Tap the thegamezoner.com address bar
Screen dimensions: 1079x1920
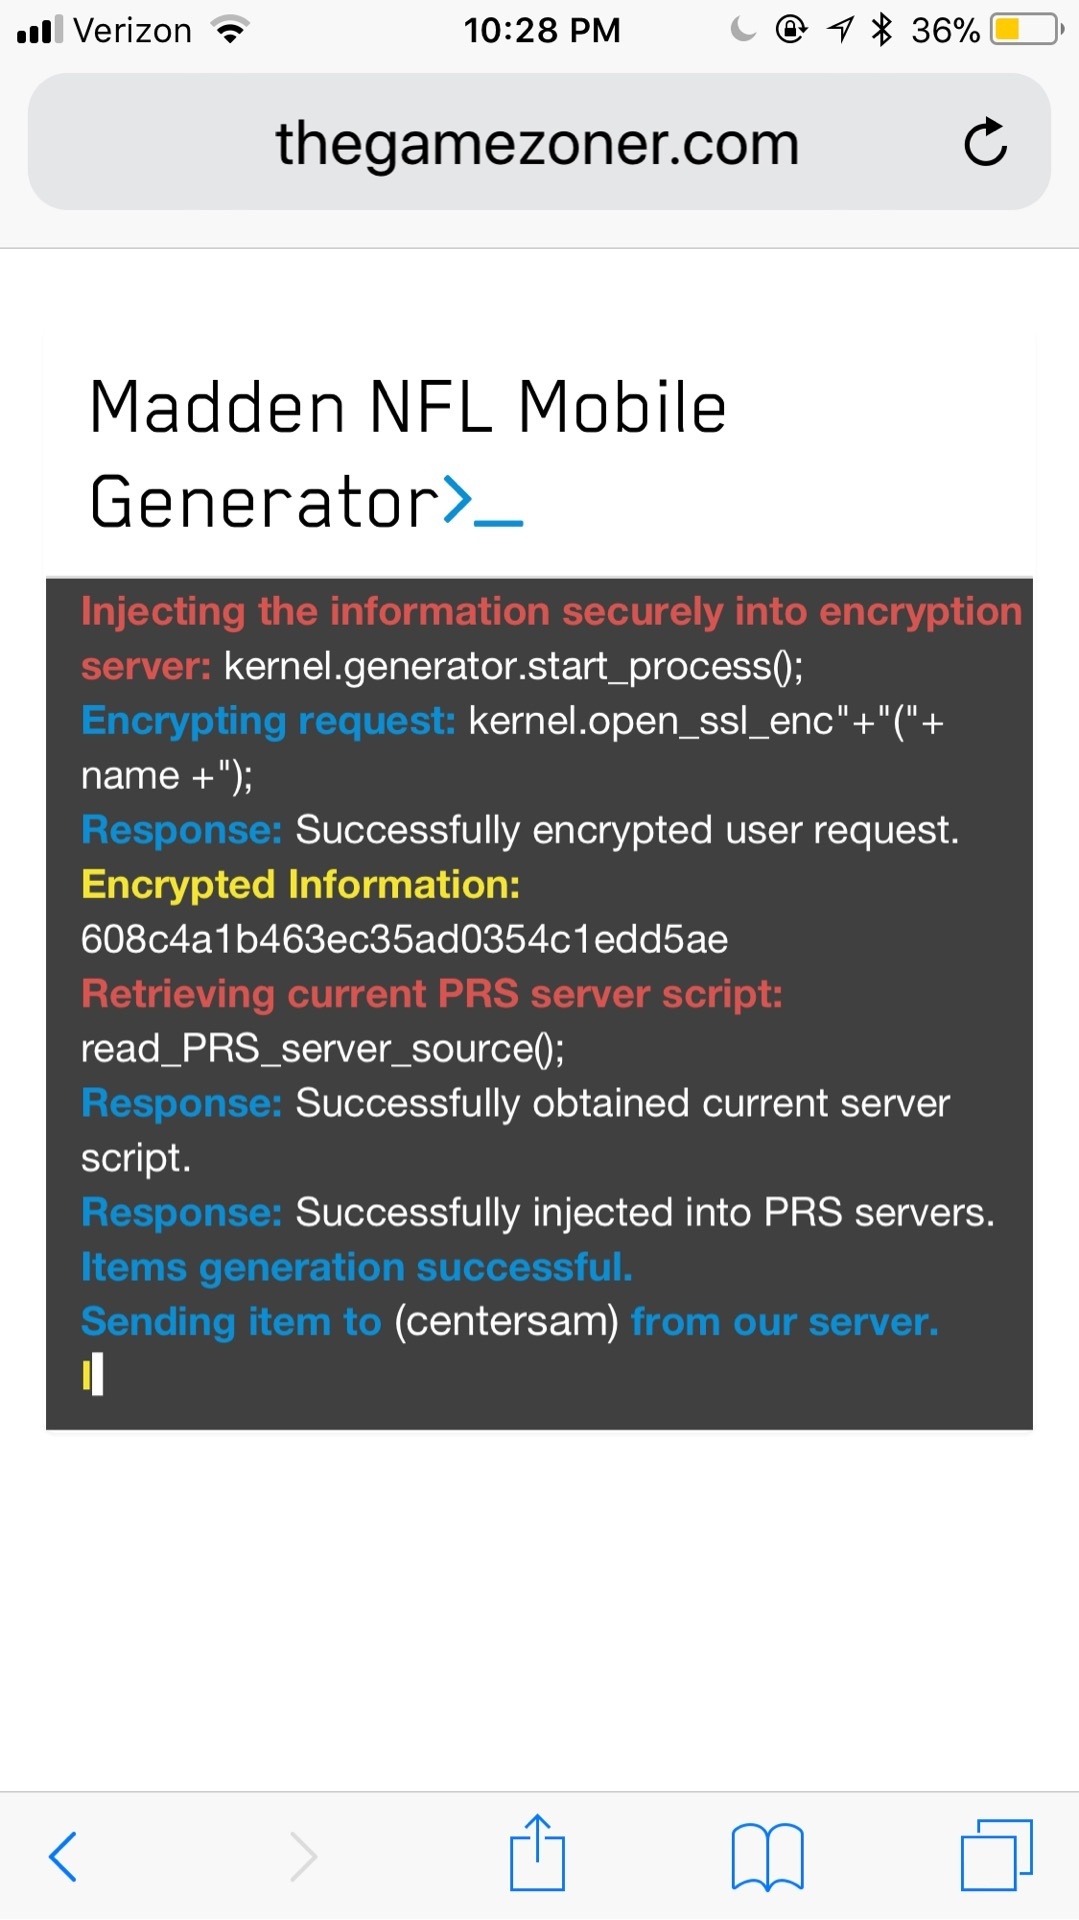539,142
